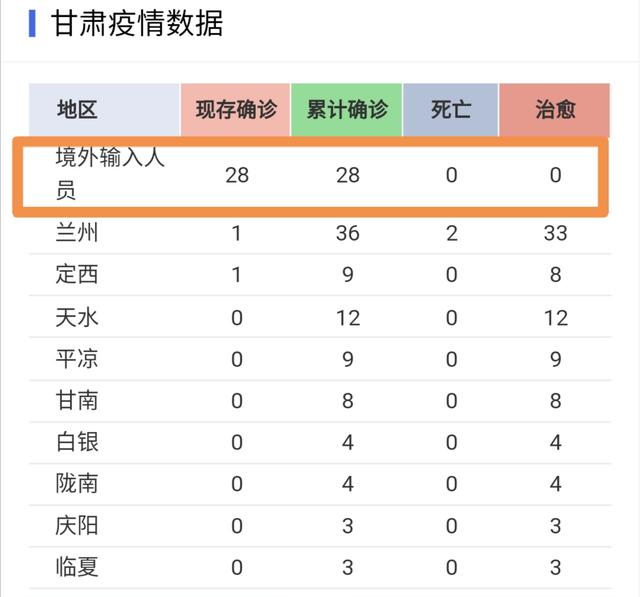Screen dimensions: 640x597
Task: Click the 甘肃疫情数据 title
Action: 137,24
